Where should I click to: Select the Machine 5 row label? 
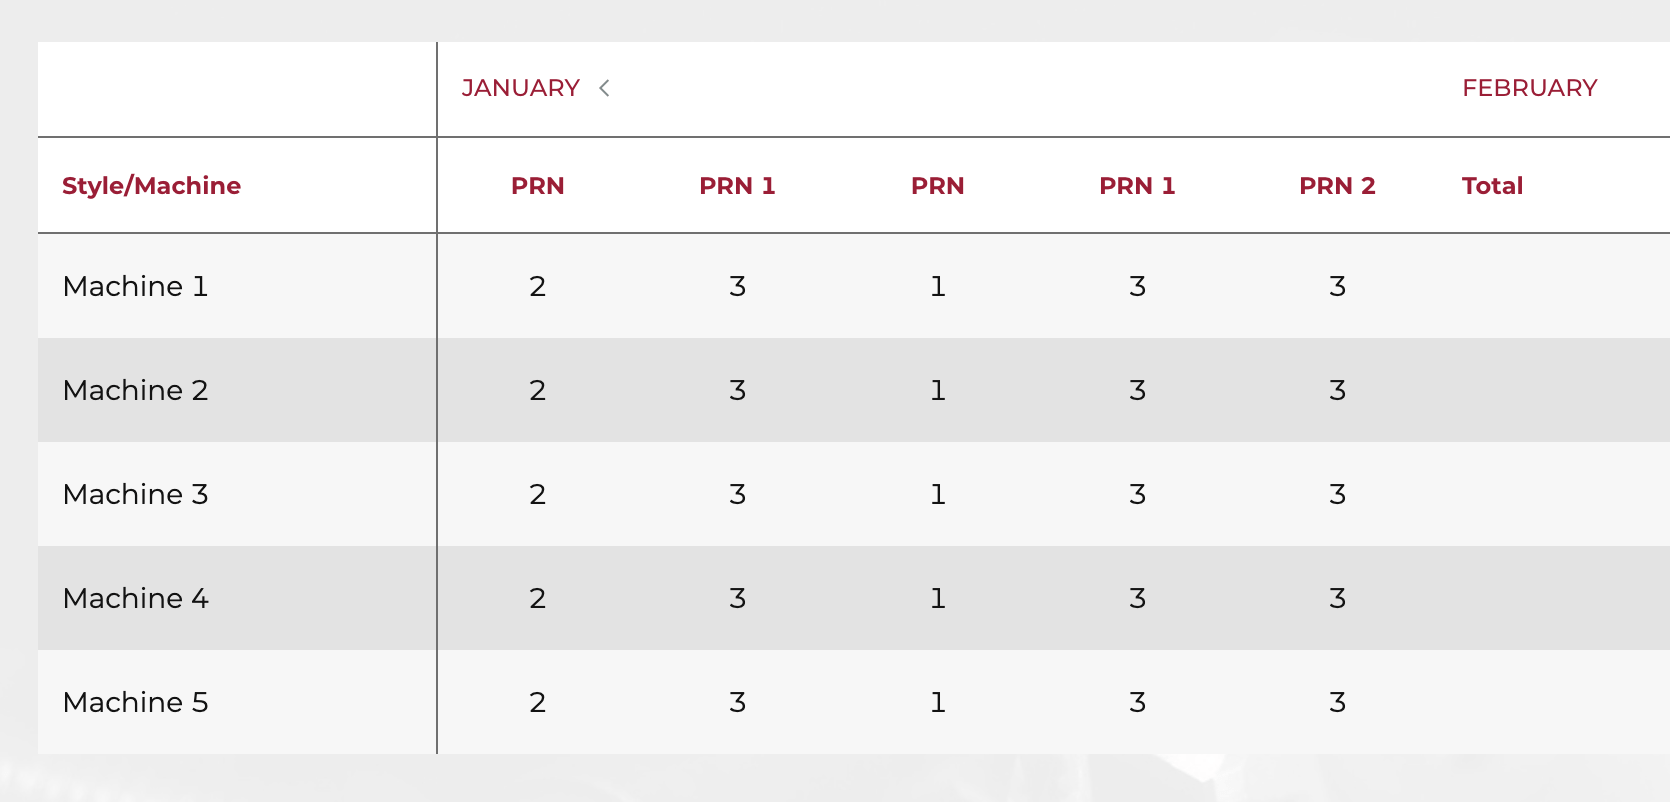[135, 702]
